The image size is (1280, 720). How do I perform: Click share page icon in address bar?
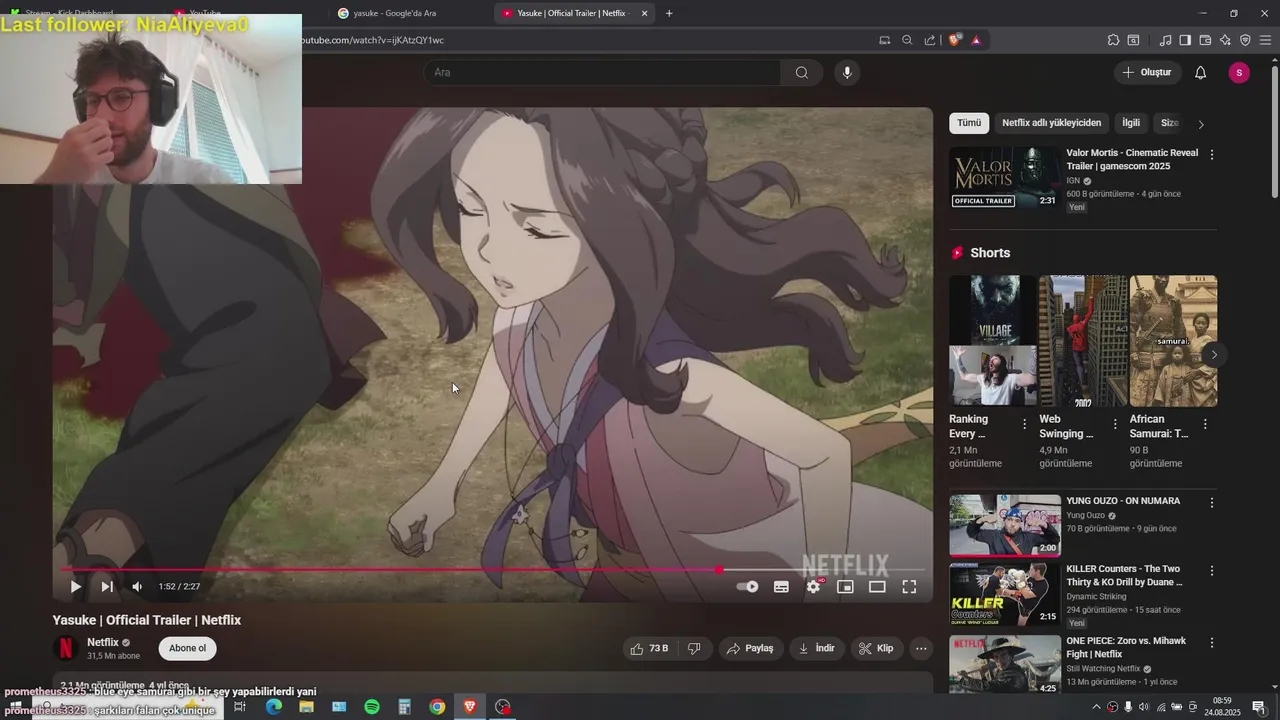click(x=930, y=40)
